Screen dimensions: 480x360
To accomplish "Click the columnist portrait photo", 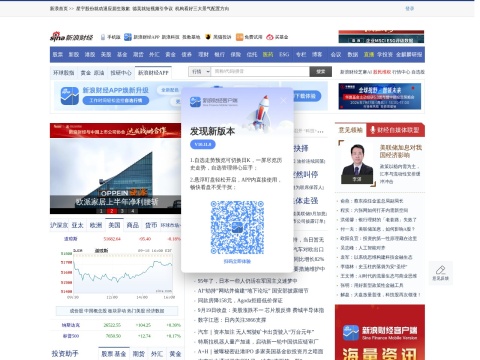I will point(357,164).
